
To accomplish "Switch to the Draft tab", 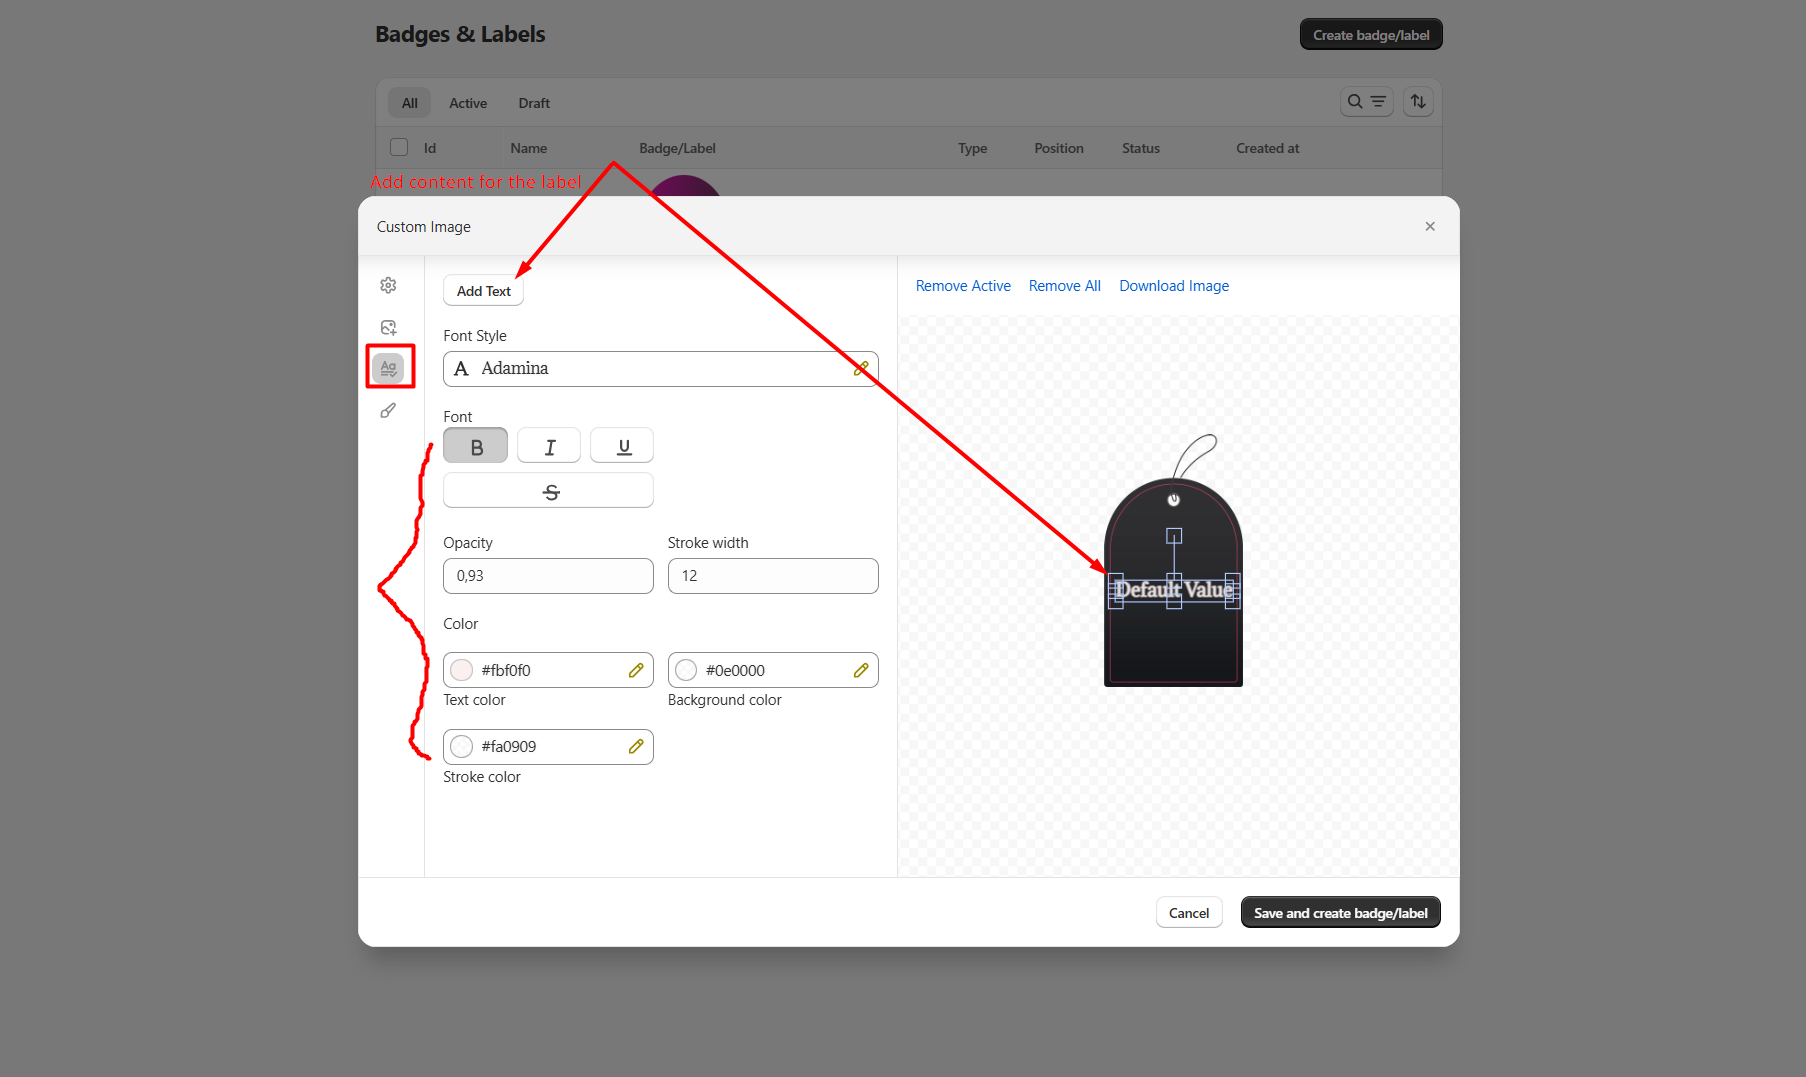I will tap(534, 103).
